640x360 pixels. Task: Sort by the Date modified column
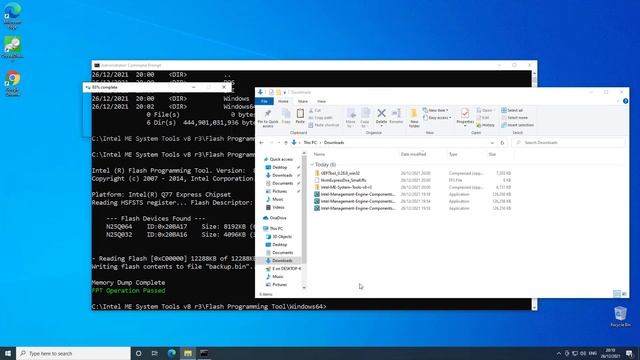point(413,154)
